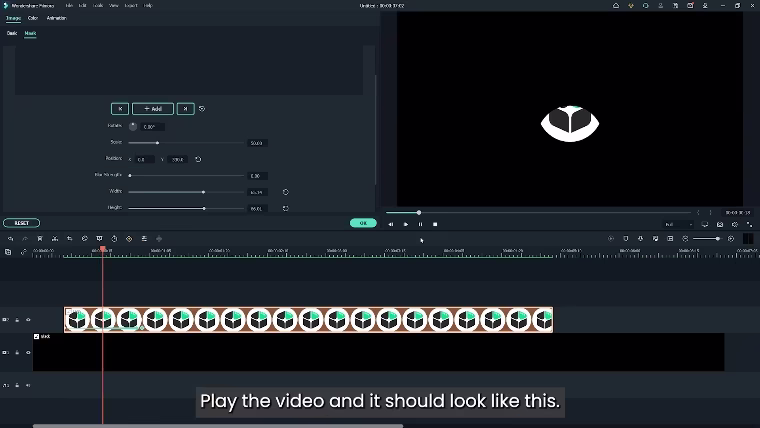Go to next keyframe button right of Add
Screen dimensions: 760x428
pyautogui.click(x=186, y=109)
